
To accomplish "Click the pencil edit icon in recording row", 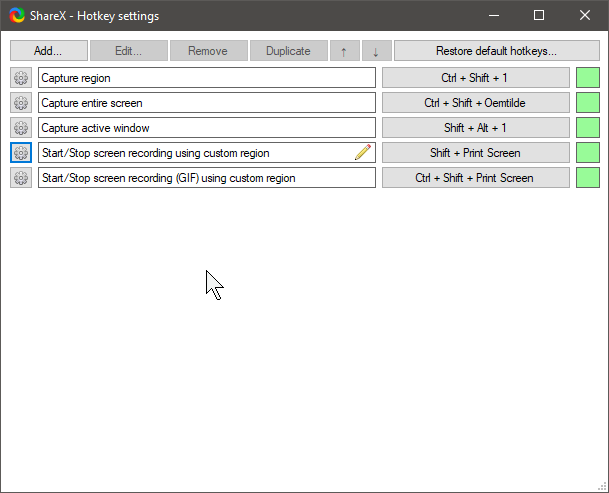I will click(363, 153).
